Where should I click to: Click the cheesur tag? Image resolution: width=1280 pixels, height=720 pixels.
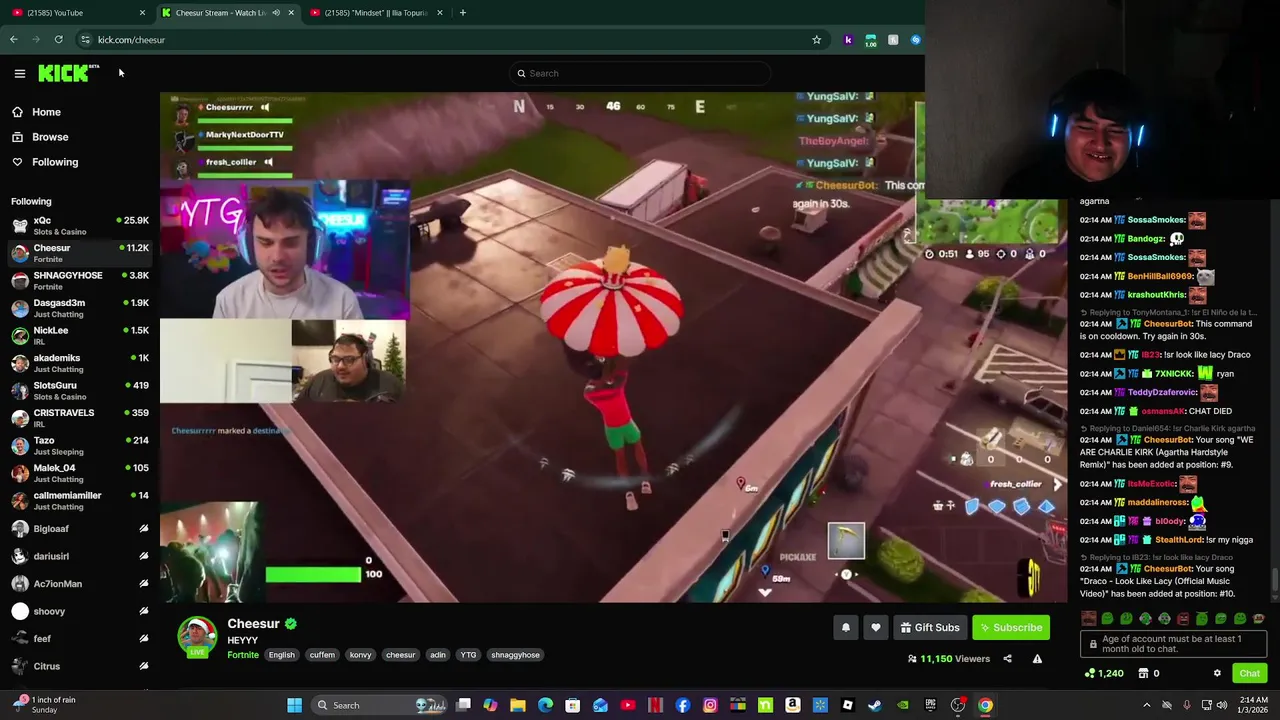tap(400, 655)
